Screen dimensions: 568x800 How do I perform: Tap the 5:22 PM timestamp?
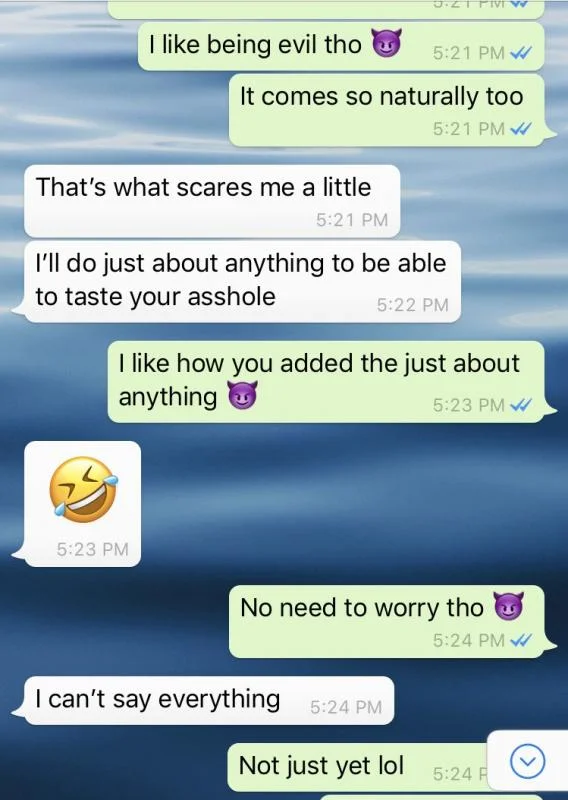(x=412, y=305)
